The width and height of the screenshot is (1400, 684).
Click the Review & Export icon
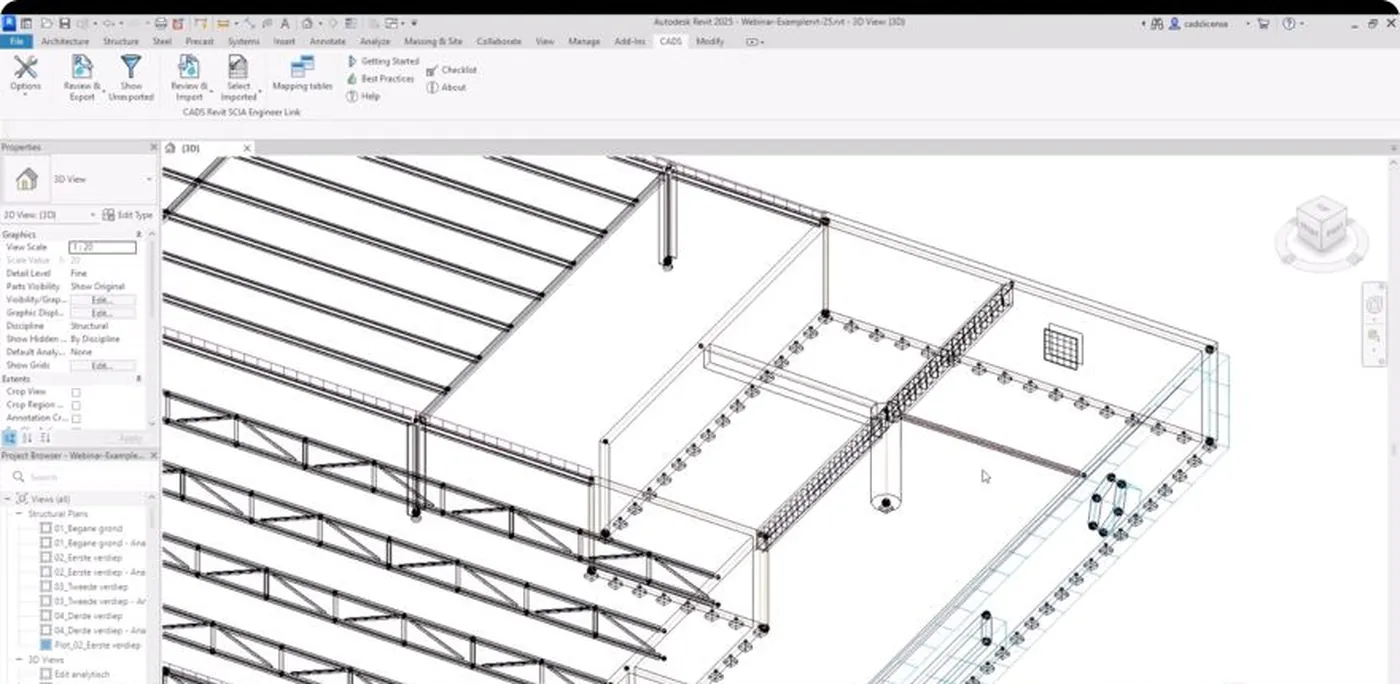[82, 67]
